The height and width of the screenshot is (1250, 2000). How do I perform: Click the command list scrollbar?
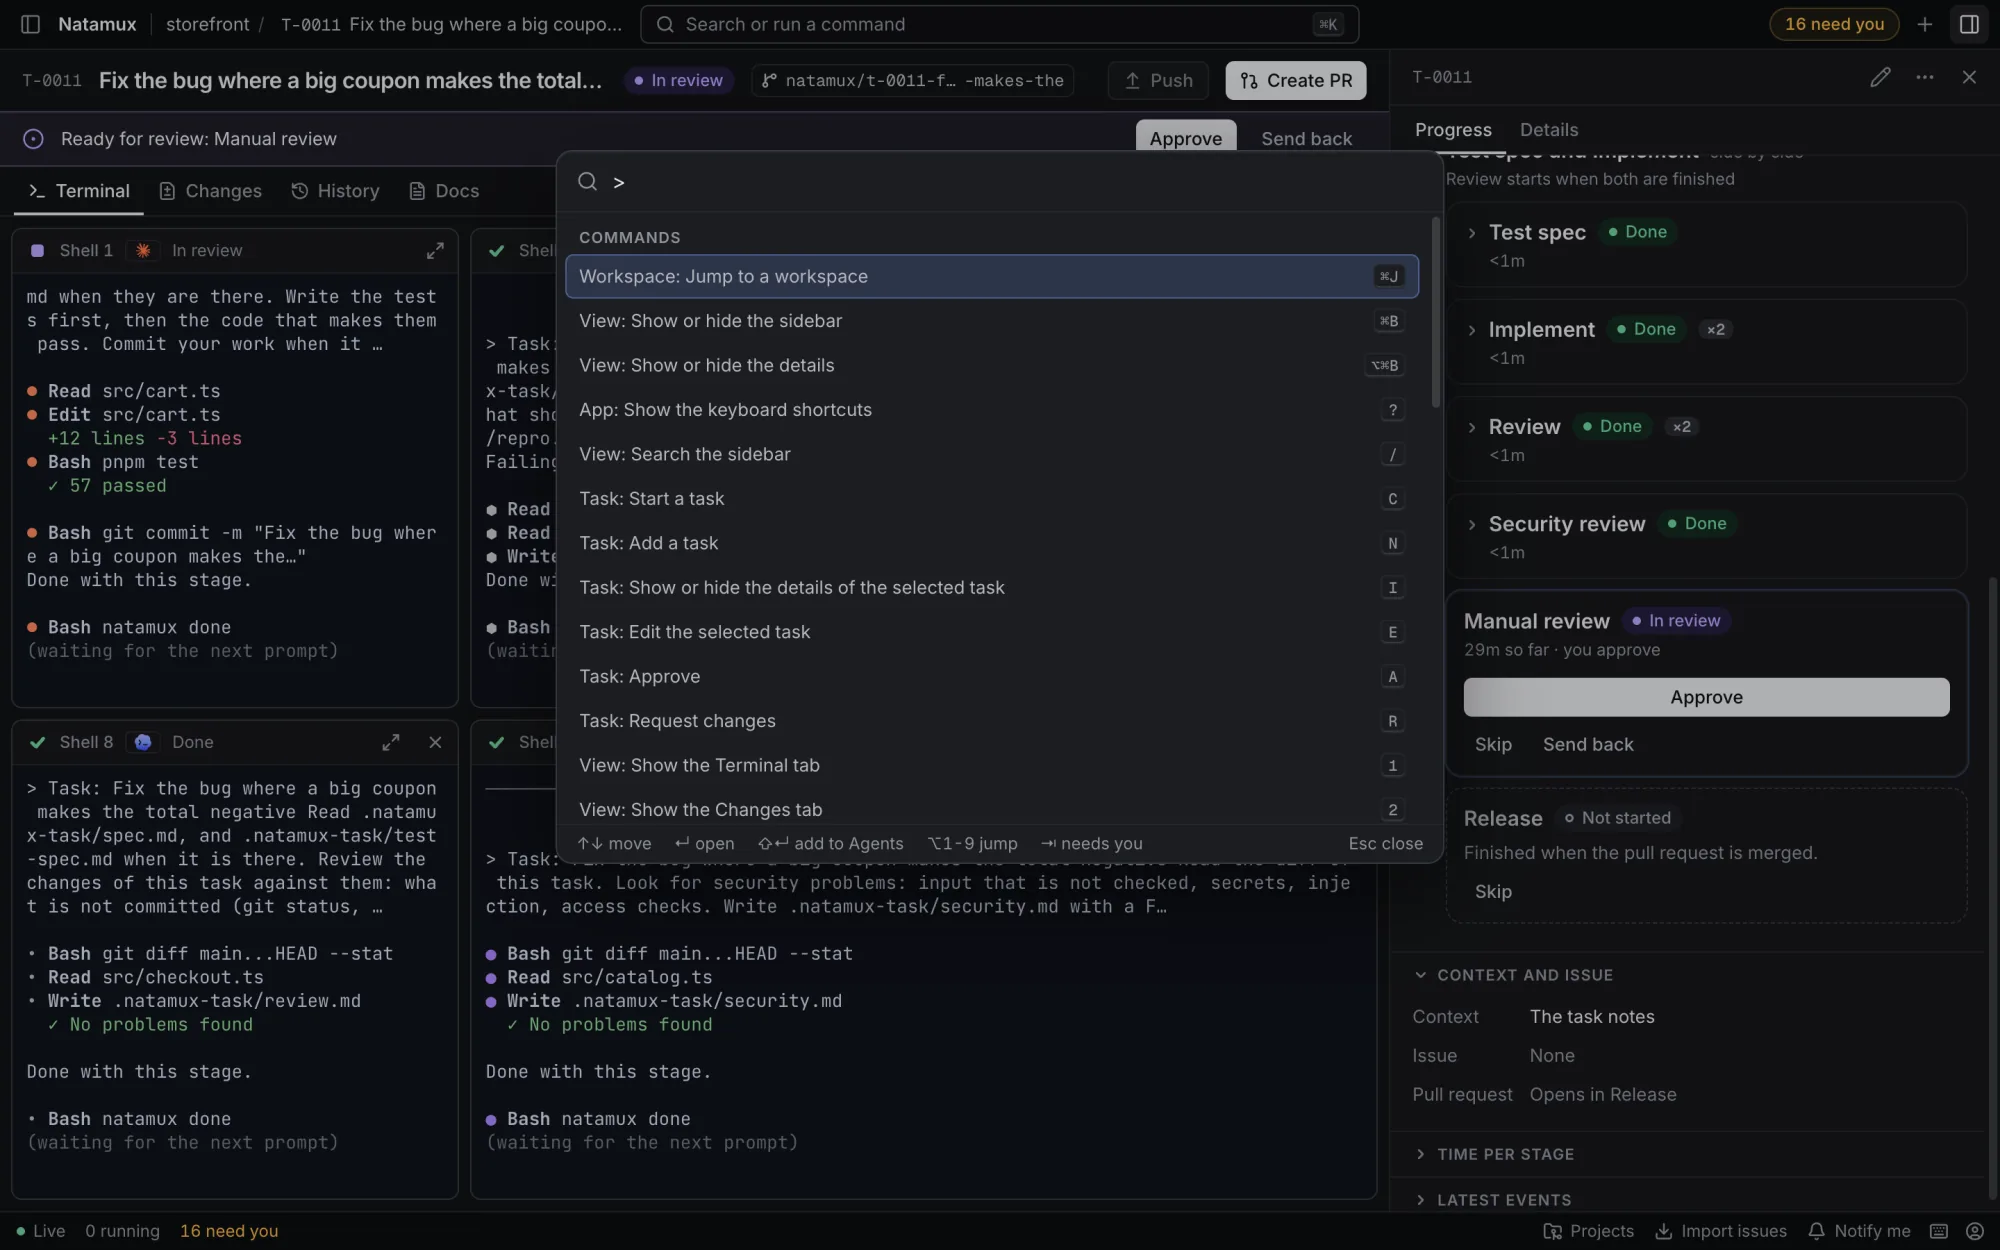pyautogui.click(x=1436, y=312)
